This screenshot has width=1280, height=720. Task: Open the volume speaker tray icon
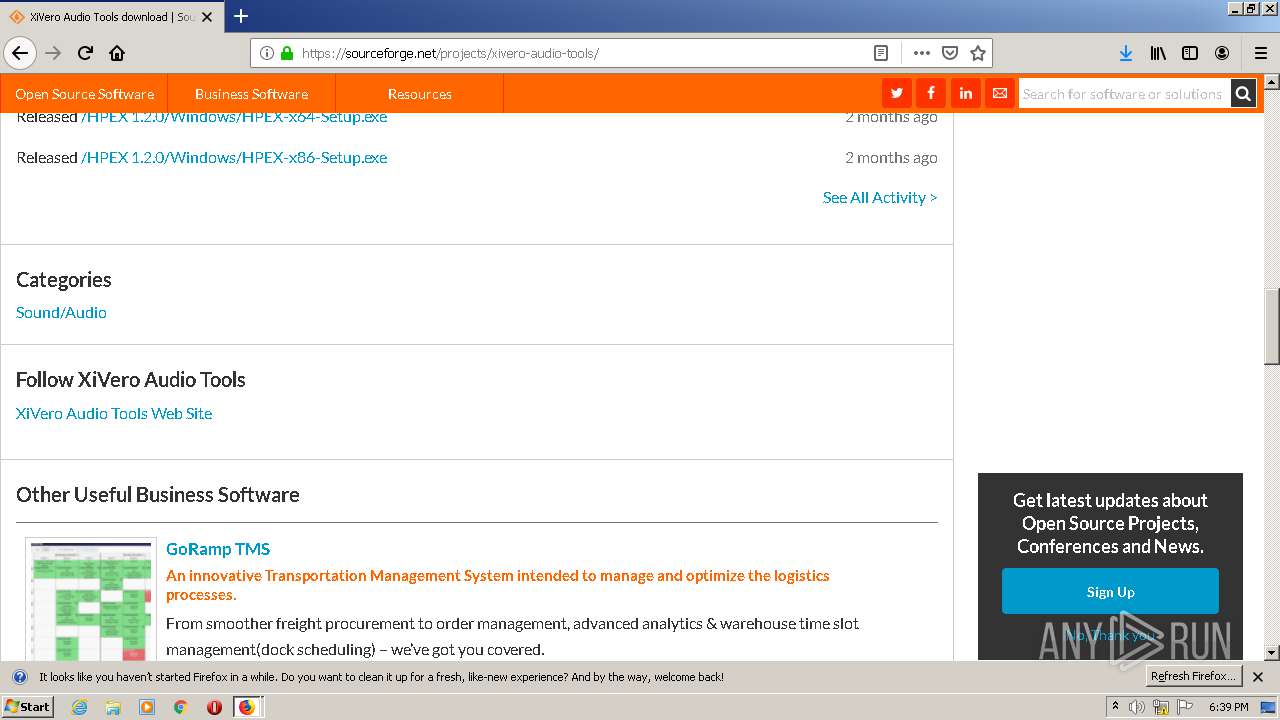tap(1137, 707)
